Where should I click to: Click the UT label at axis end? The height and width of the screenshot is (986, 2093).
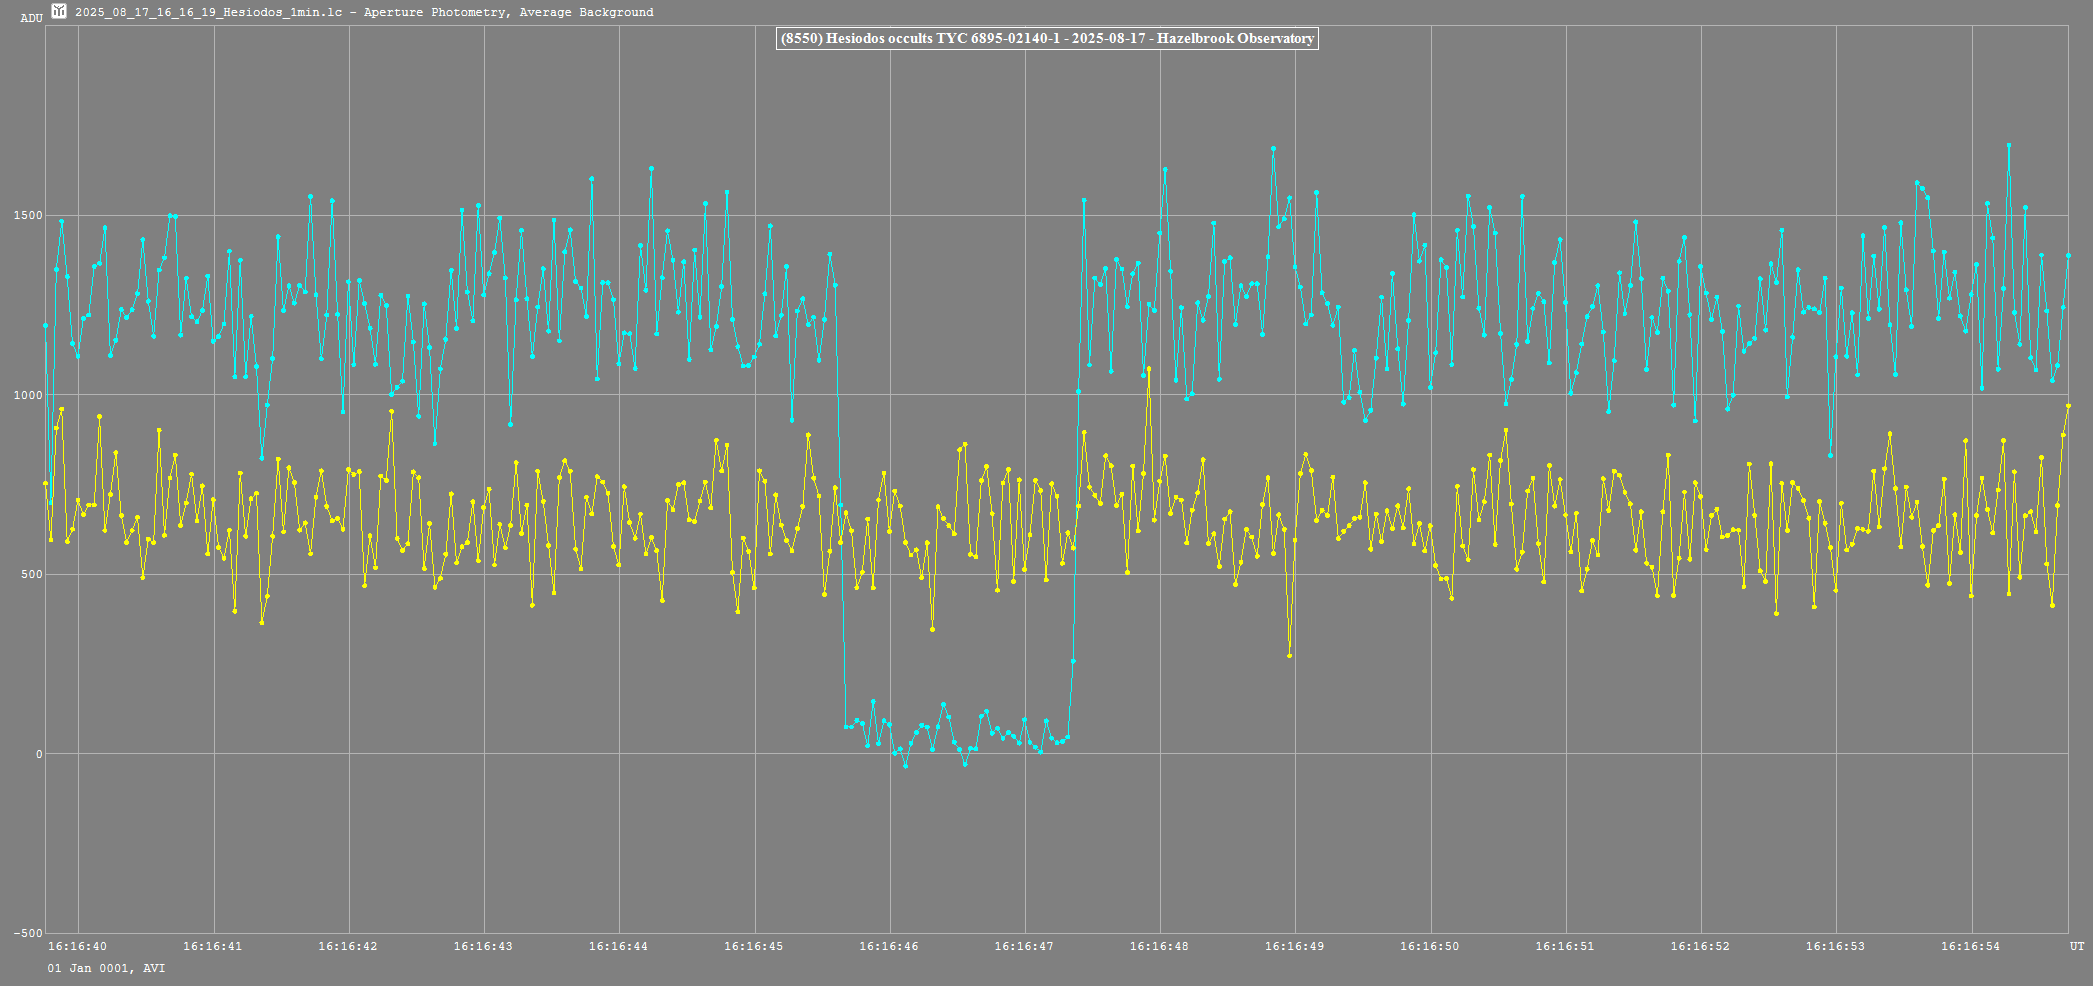point(2077,946)
